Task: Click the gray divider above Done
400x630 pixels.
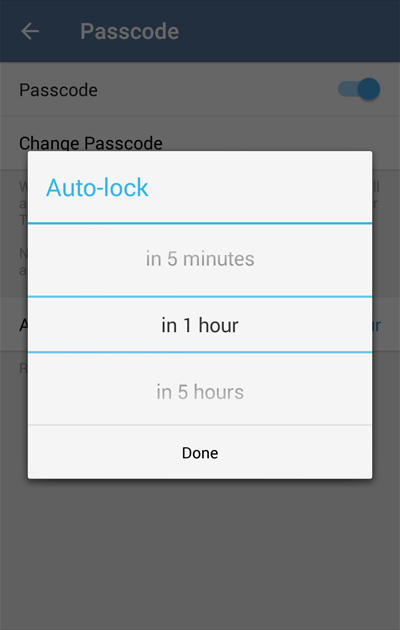Action: point(200,425)
